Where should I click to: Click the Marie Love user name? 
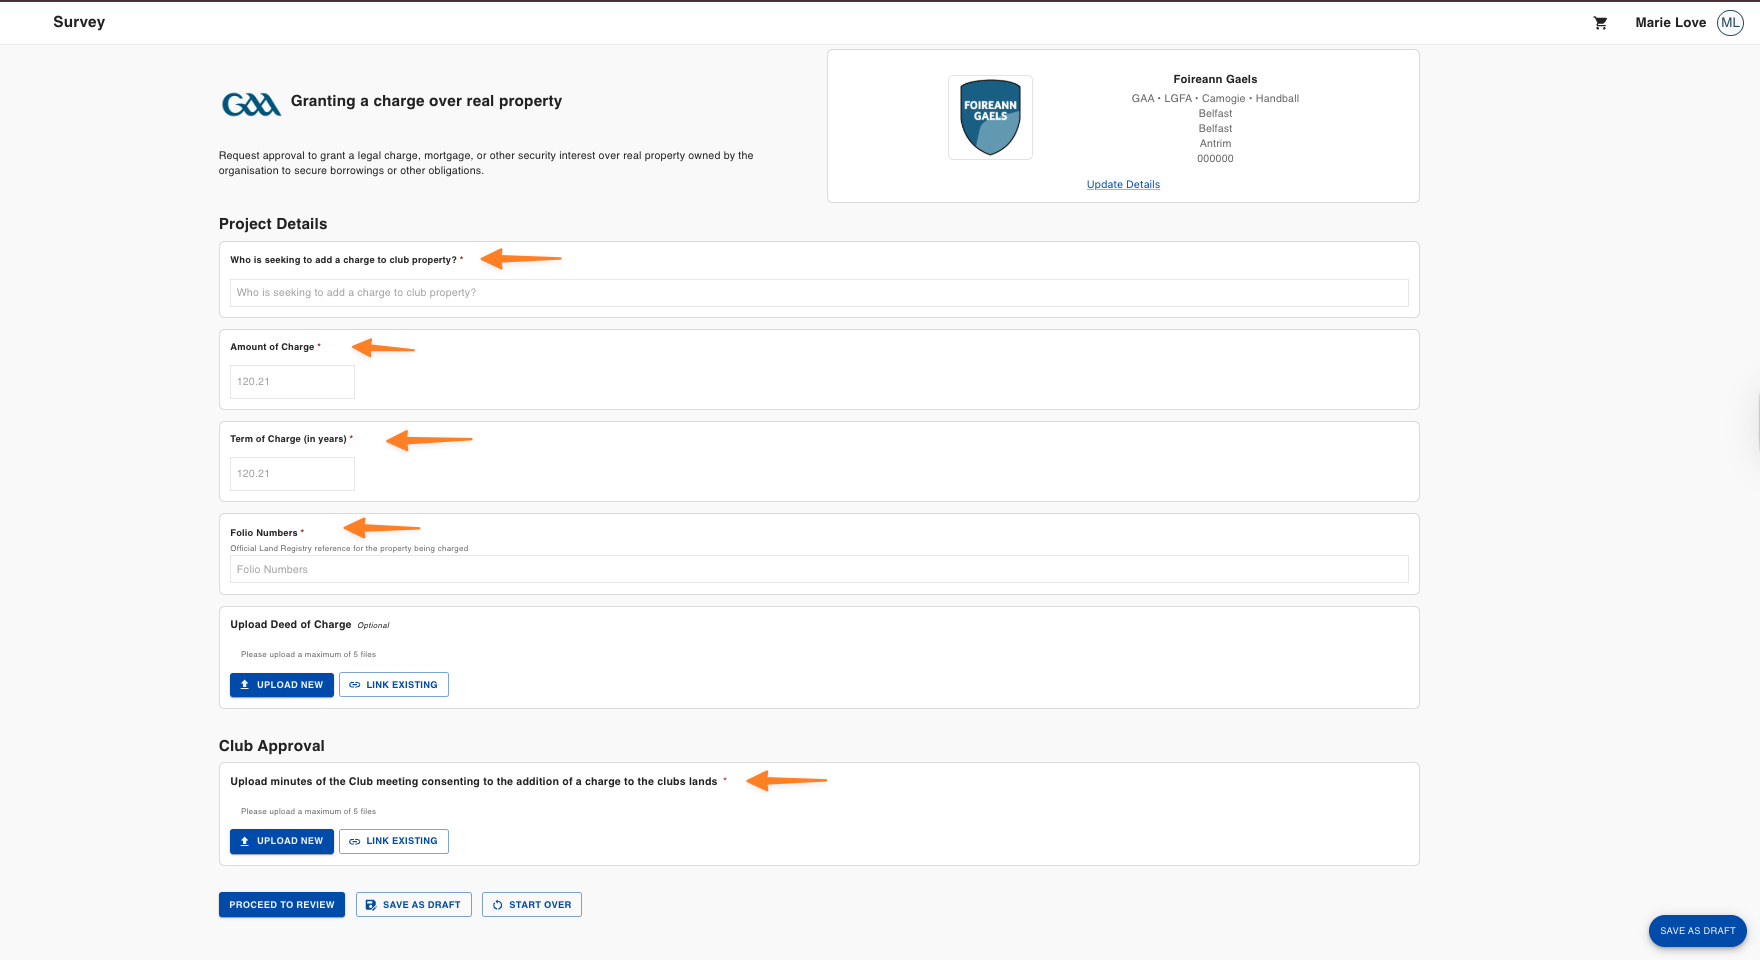tap(1671, 23)
